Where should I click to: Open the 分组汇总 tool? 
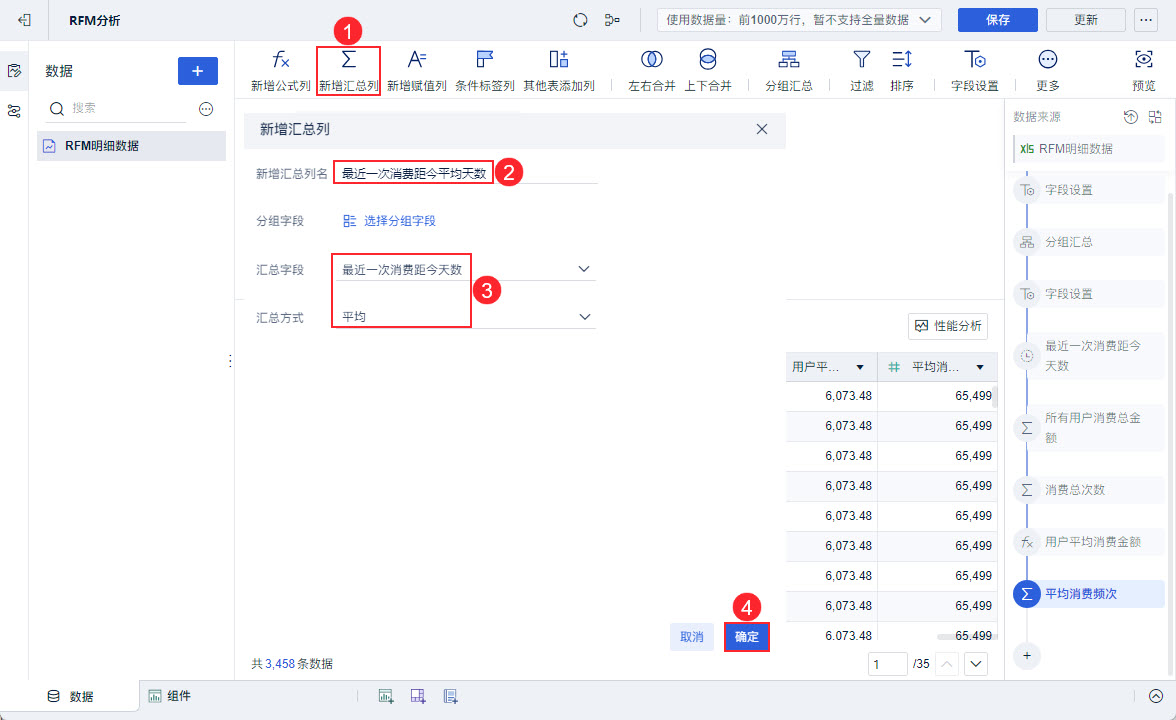tap(788, 70)
